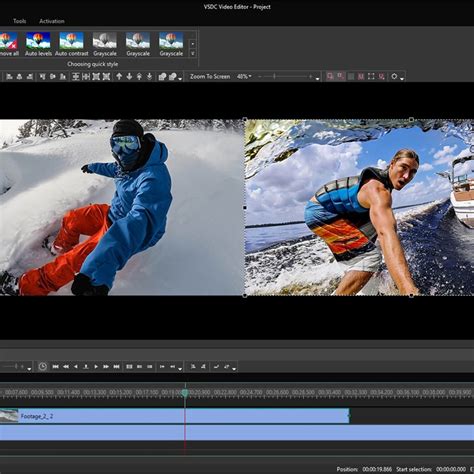Click the zoom in plus button
474x474 pixels.
(310, 77)
